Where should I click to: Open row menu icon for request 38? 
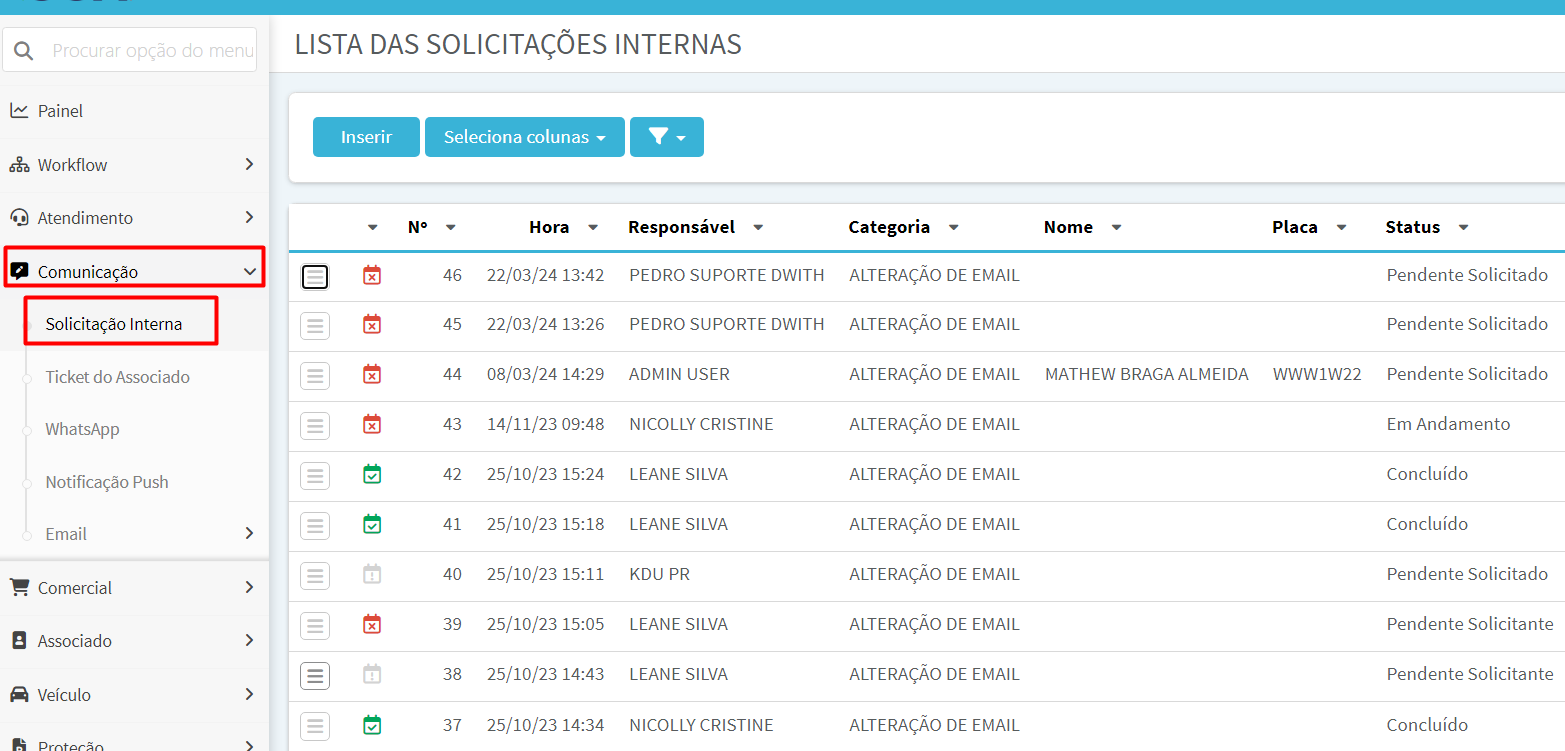coord(315,675)
